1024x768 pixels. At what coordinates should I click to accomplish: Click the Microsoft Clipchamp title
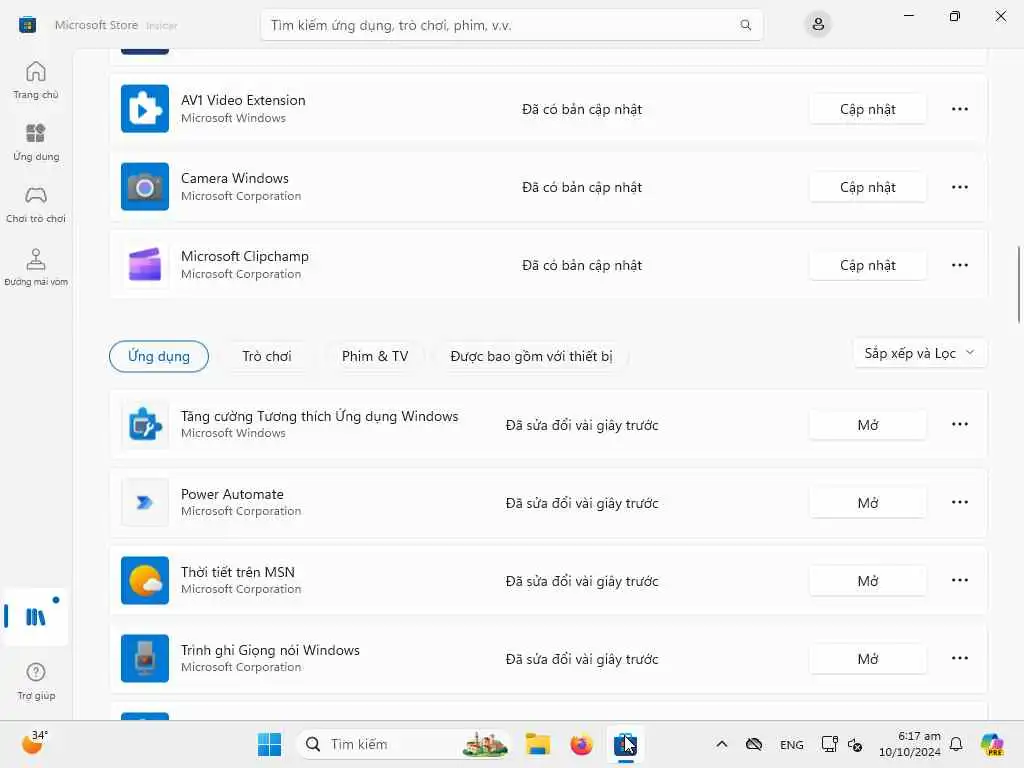(245, 256)
